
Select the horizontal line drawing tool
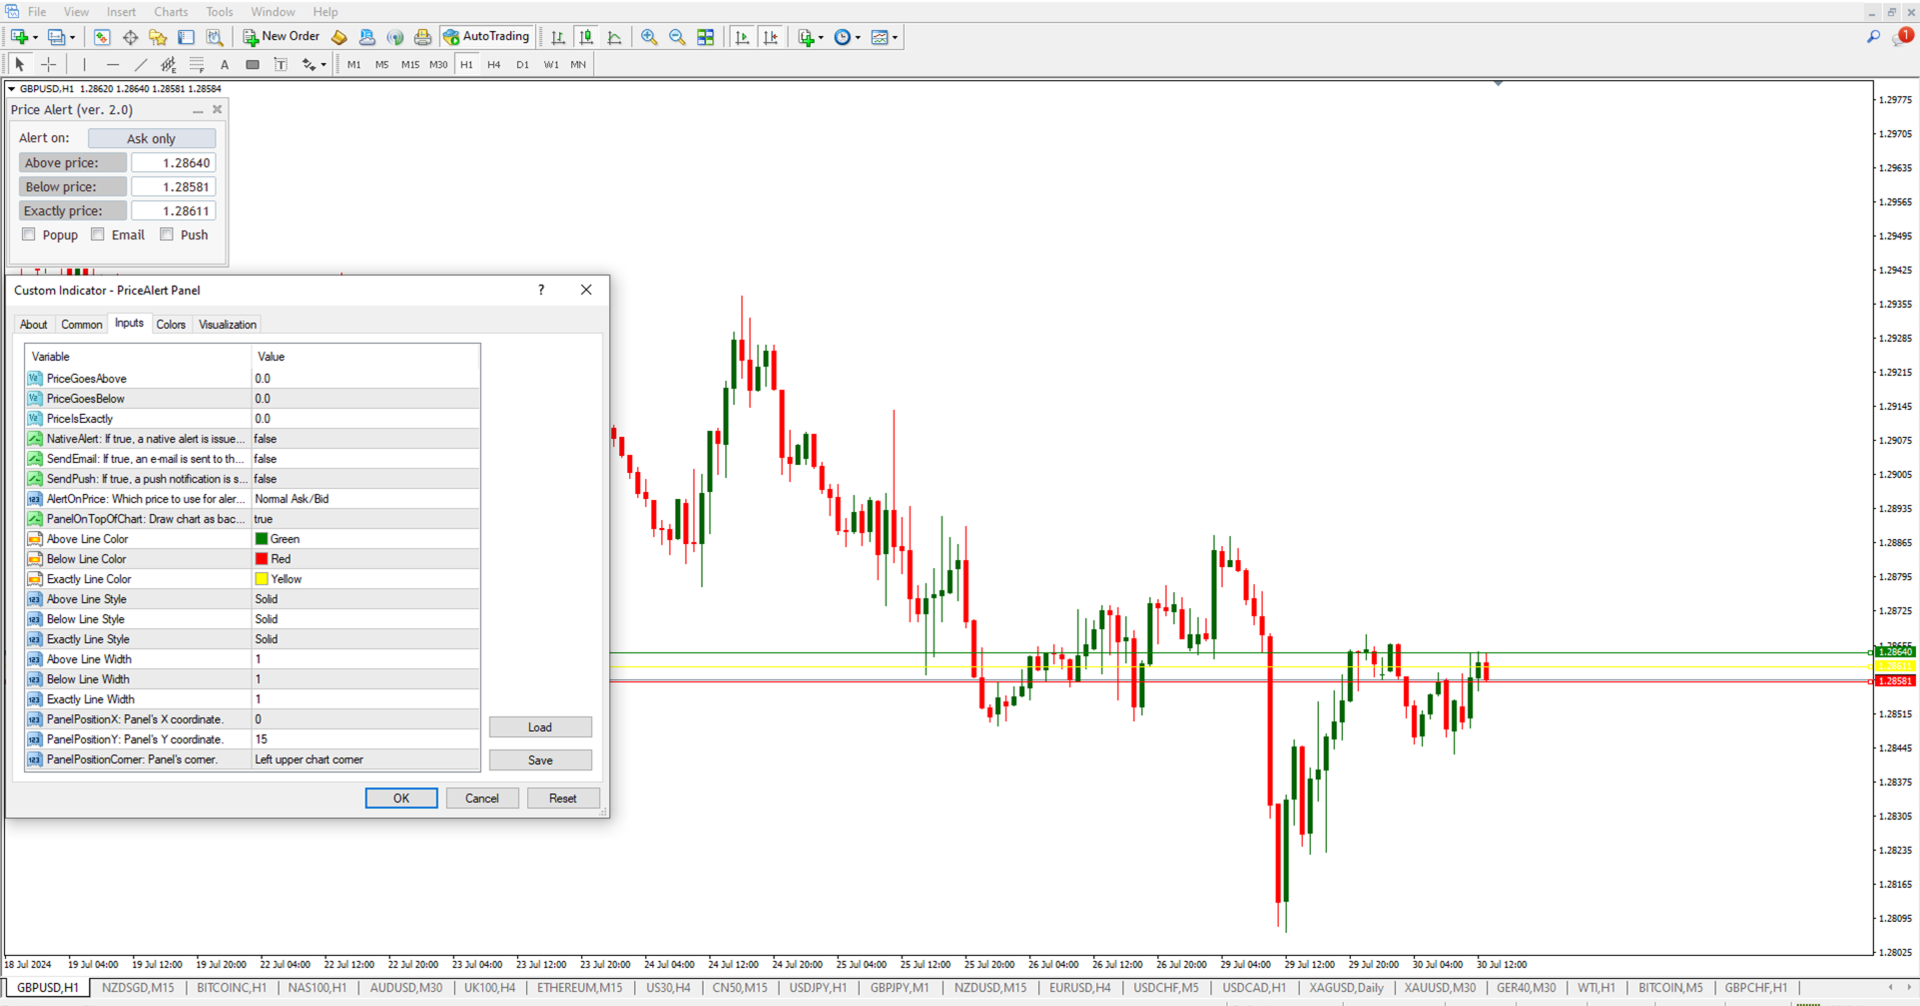click(x=113, y=64)
